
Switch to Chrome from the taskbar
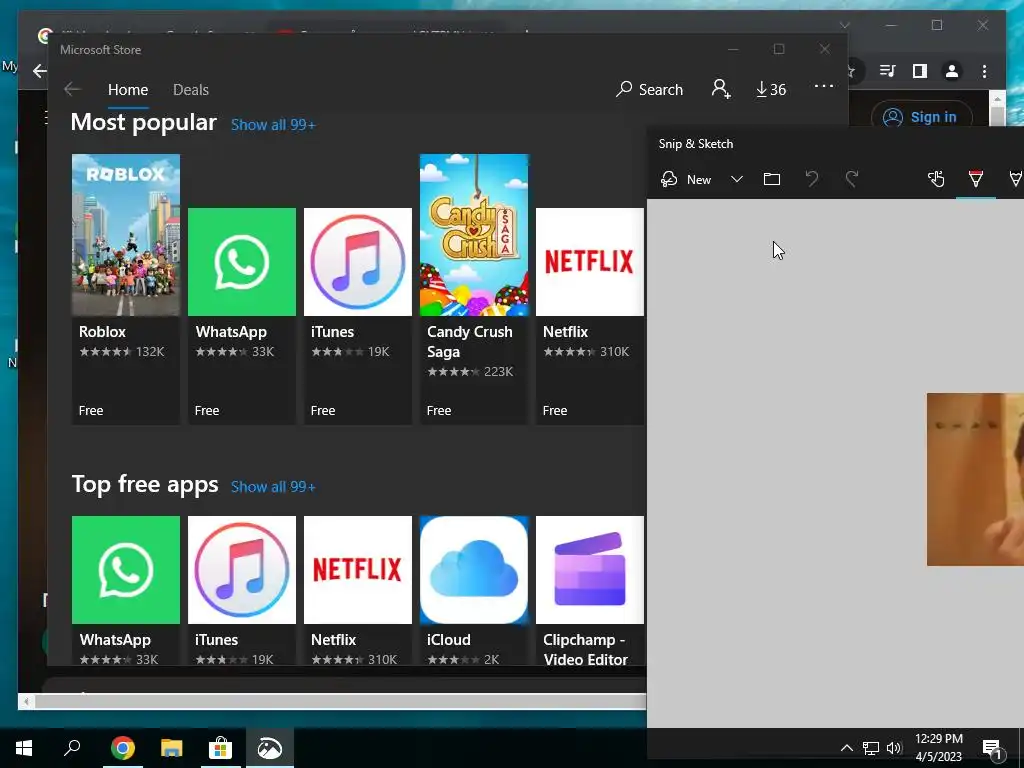(x=122, y=748)
